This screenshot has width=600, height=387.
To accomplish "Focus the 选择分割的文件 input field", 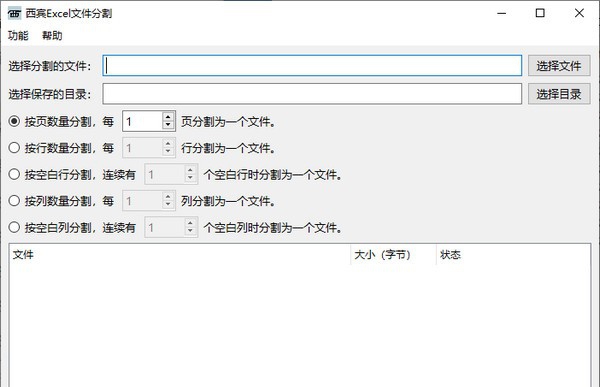I will pyautogui.click(x=312, y=65).
